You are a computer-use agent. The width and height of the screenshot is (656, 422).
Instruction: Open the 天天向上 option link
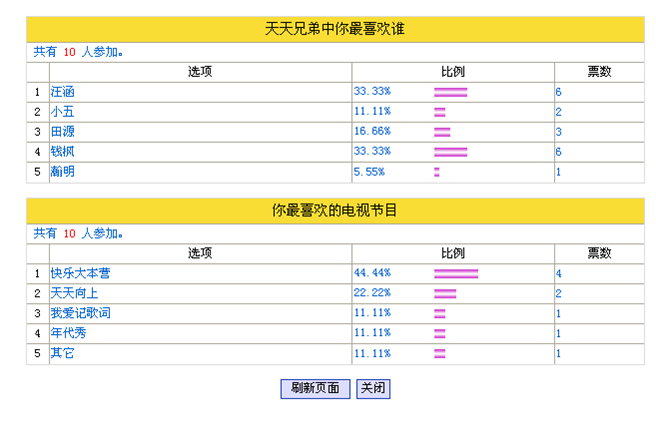(74, 293)
